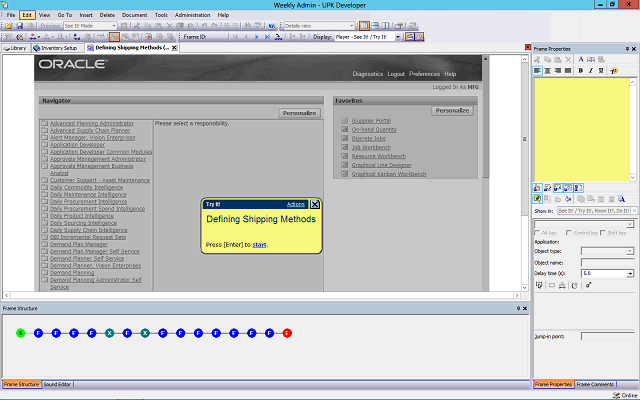Switch to the Inventory Setup tab
640x400 pixels.
coord(57,48)
